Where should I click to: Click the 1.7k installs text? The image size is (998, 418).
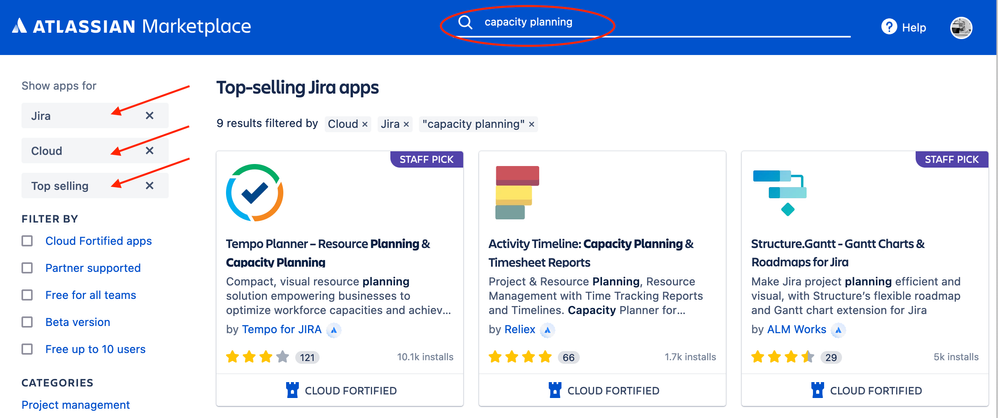(x=691, y=357)
